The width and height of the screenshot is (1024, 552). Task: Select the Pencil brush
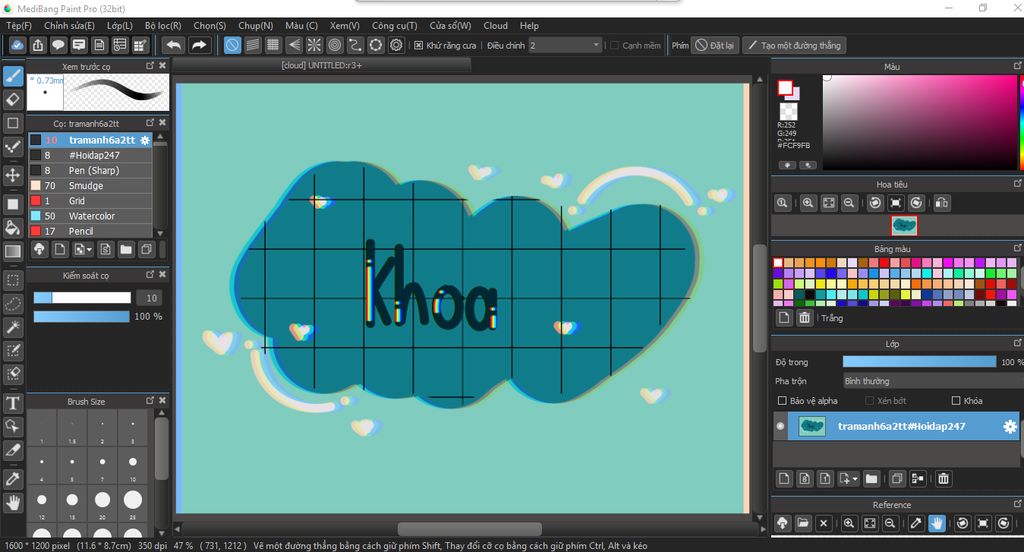click(90, 231)
